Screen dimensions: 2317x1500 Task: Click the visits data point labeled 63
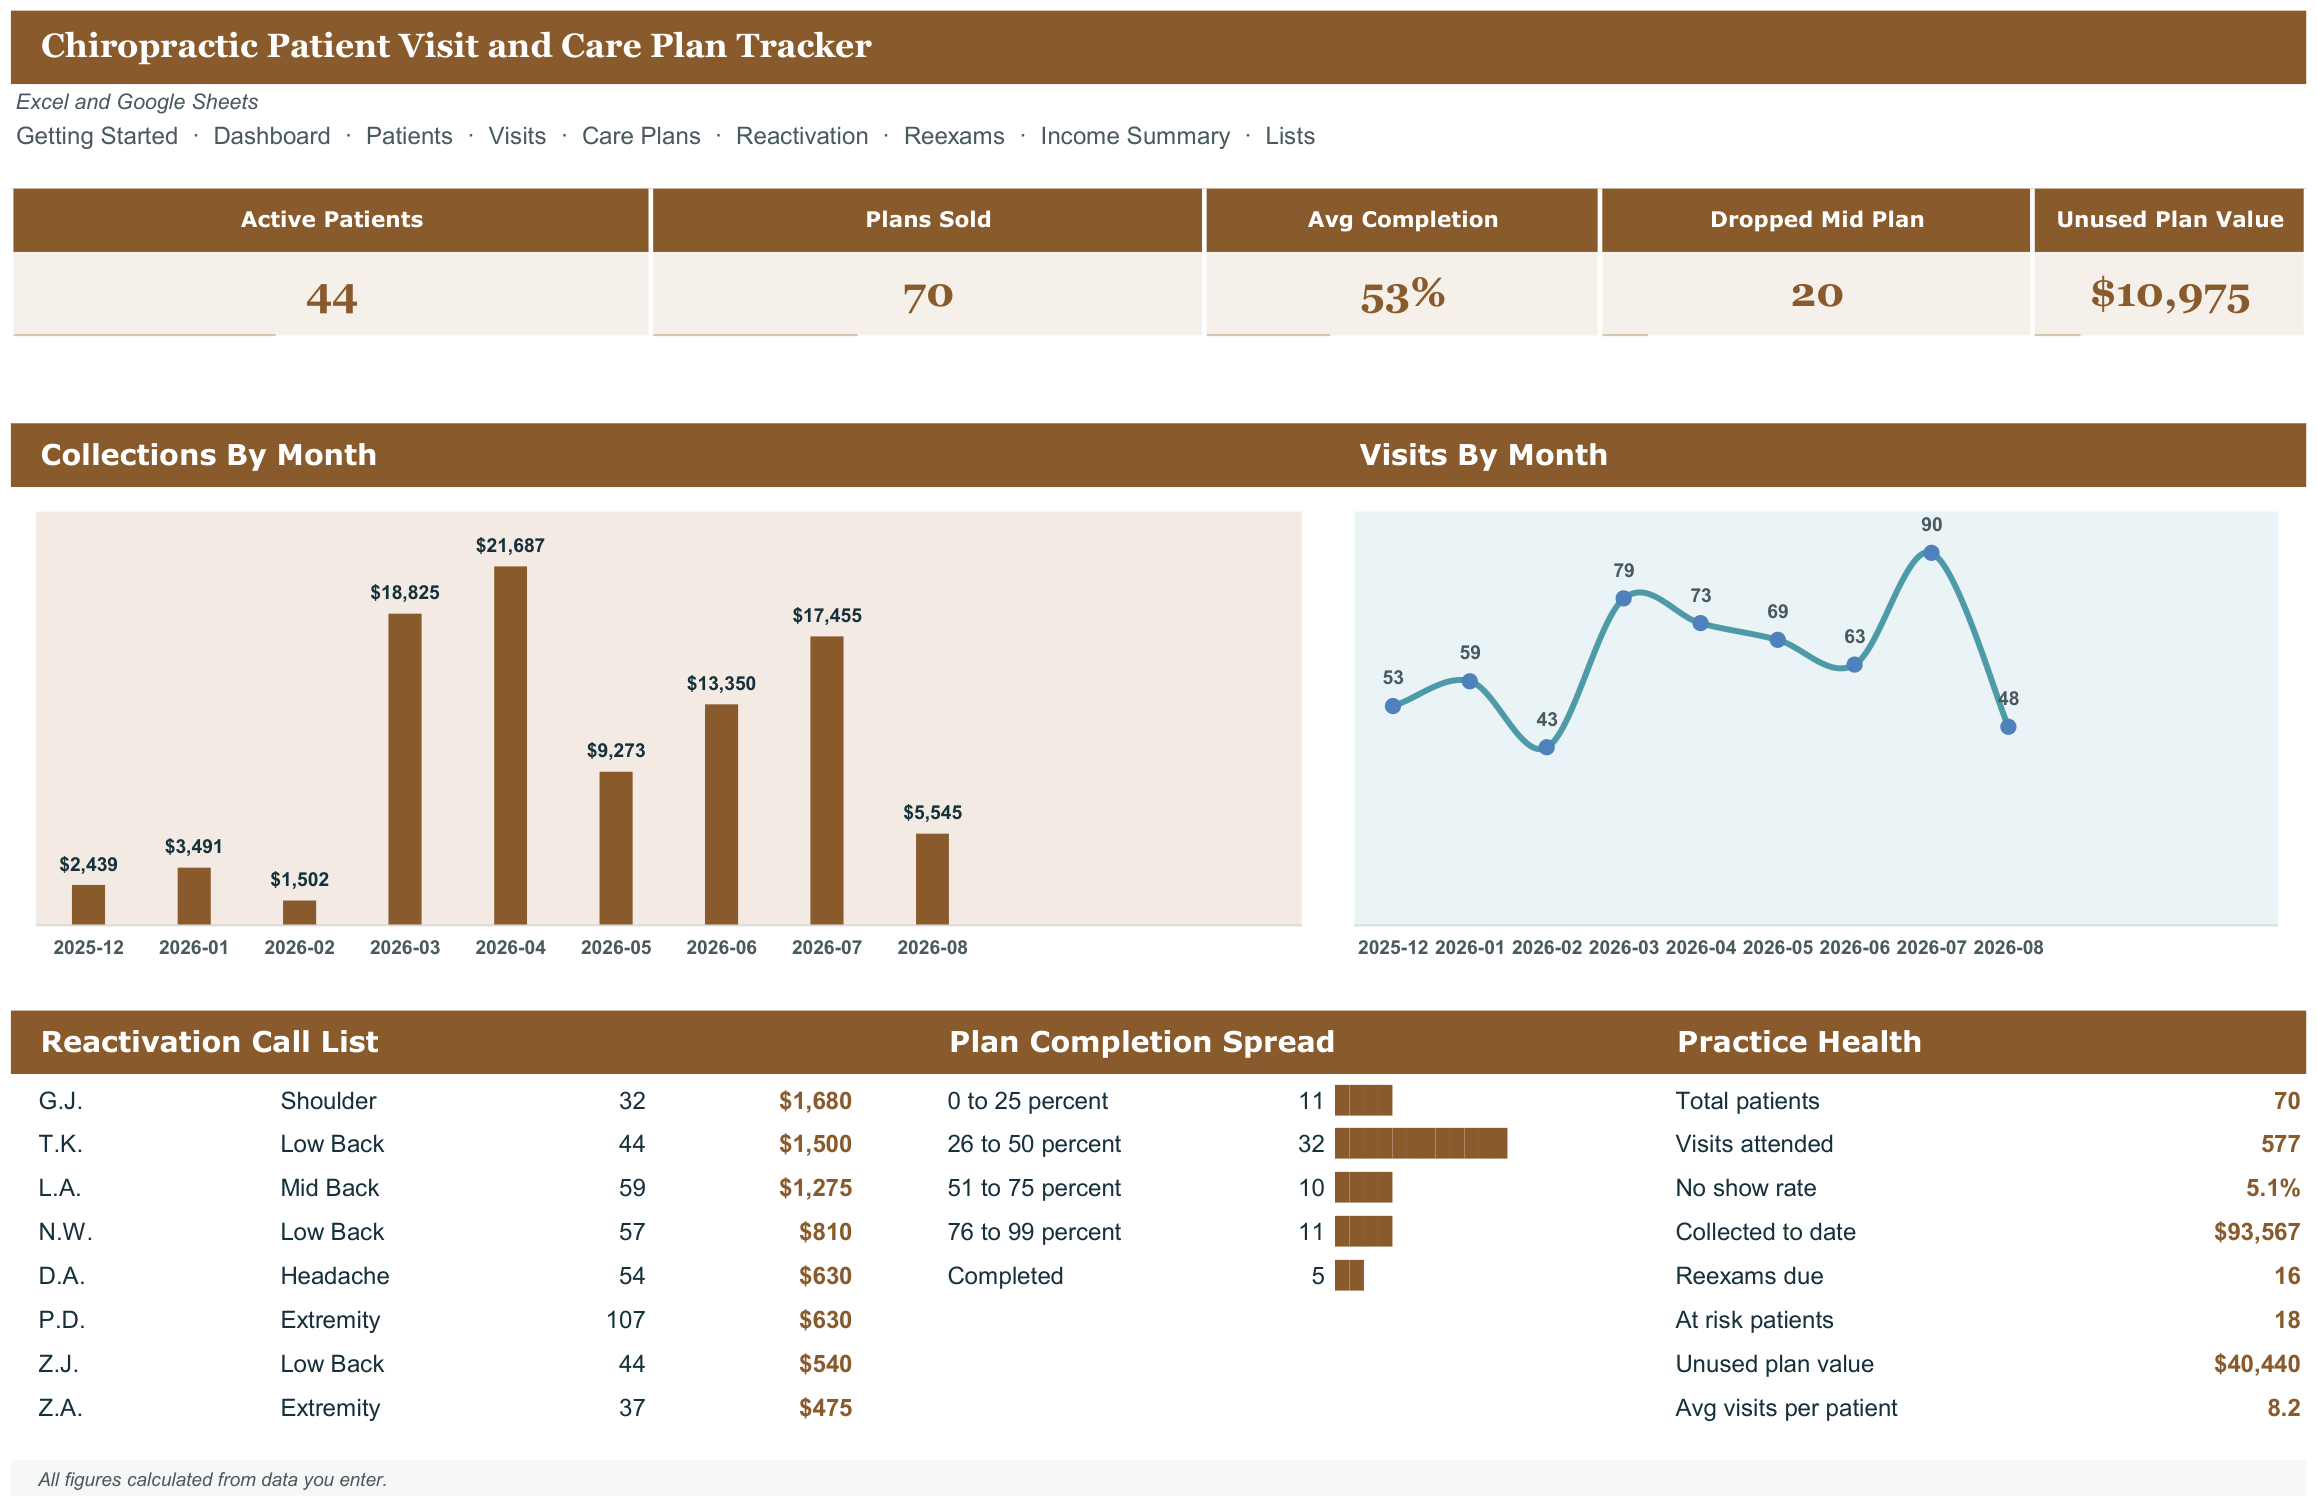point(1854,664)
